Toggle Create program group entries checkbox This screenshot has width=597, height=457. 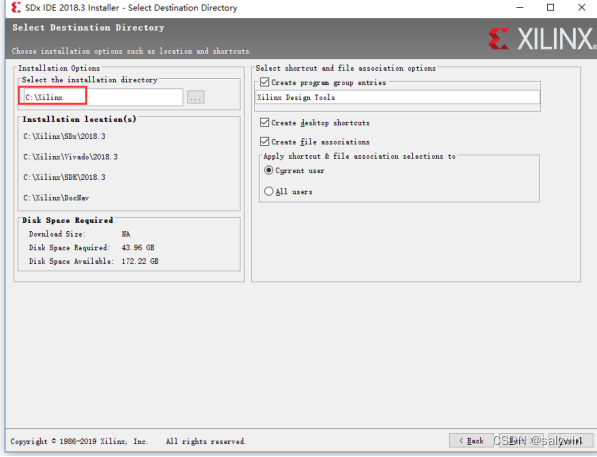click(x=265, y=82)
